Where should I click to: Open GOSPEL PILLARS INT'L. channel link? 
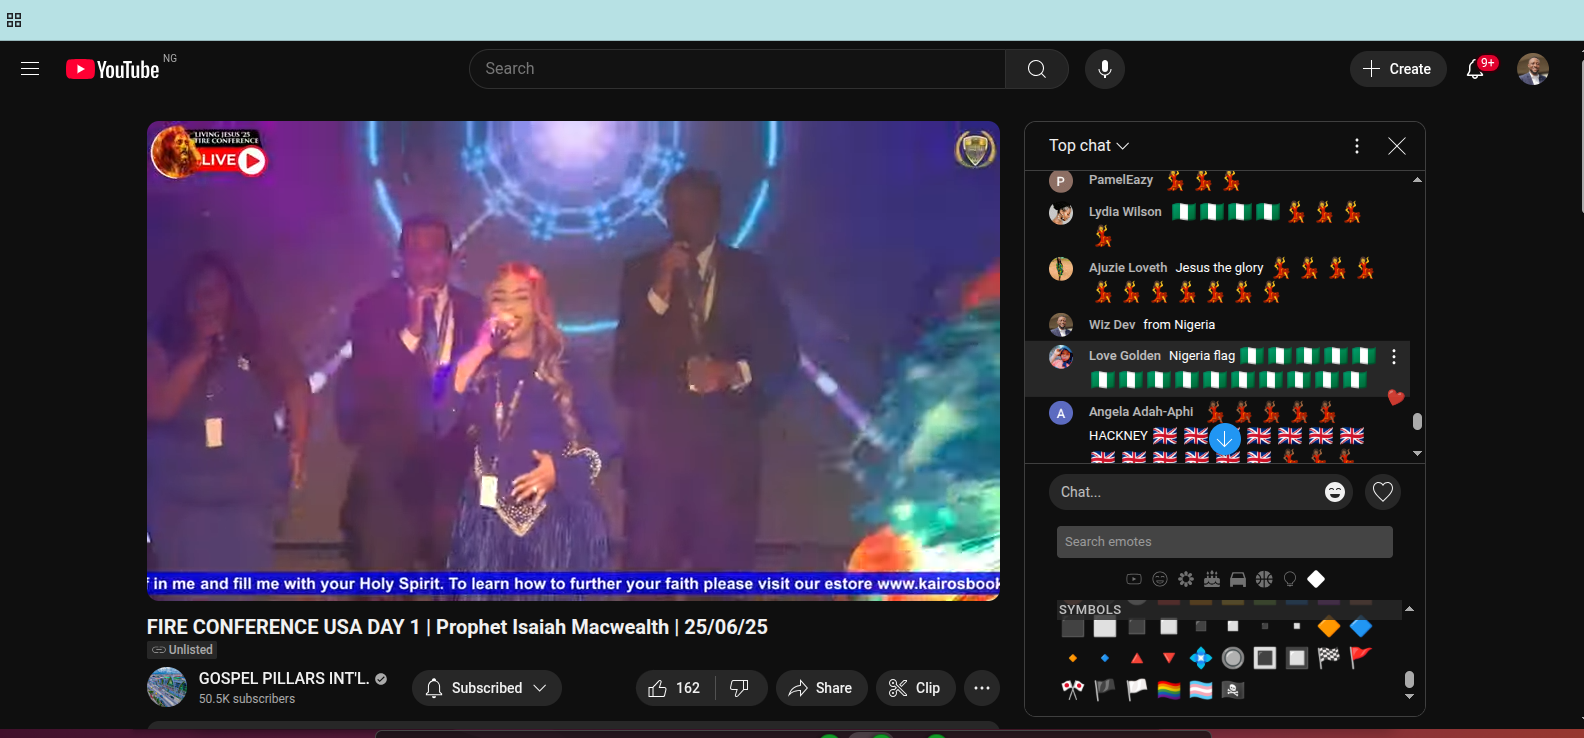[x=283, y=678]
